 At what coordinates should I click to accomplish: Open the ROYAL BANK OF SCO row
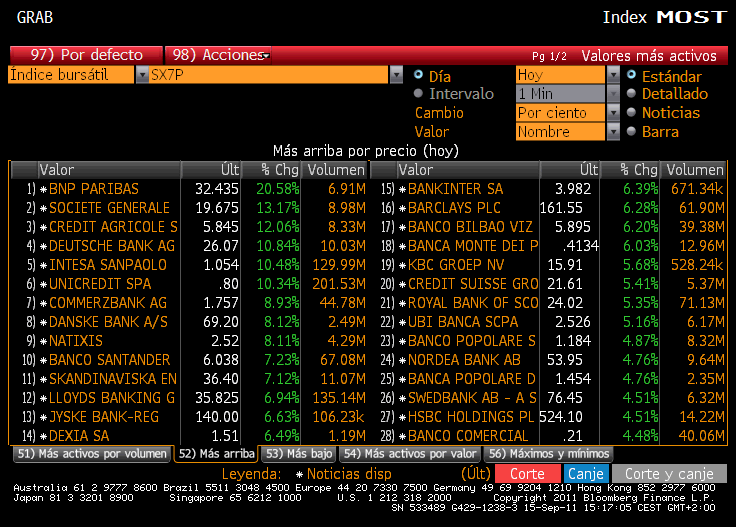[549, 303]
